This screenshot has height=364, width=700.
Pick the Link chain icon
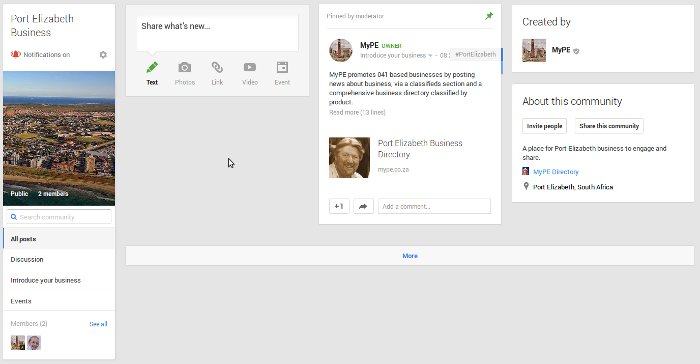pos(217,67)
